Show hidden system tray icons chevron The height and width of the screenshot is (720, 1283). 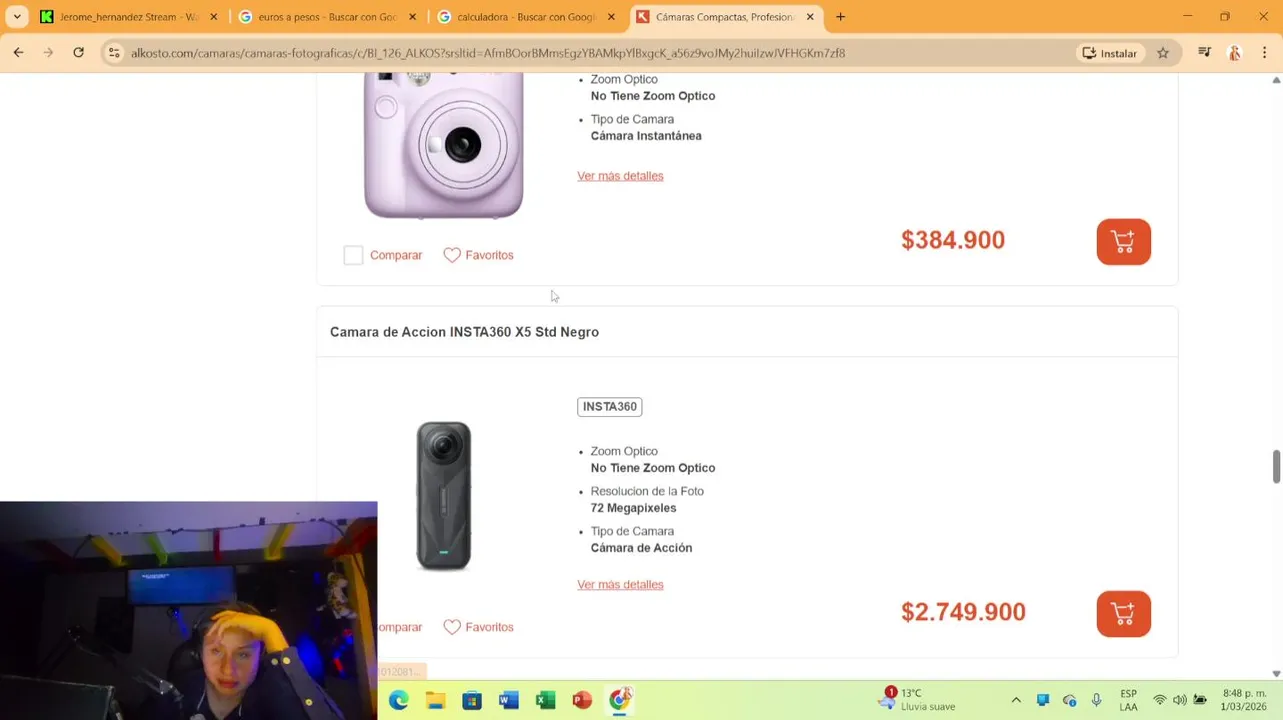(x=1016, y=700)
